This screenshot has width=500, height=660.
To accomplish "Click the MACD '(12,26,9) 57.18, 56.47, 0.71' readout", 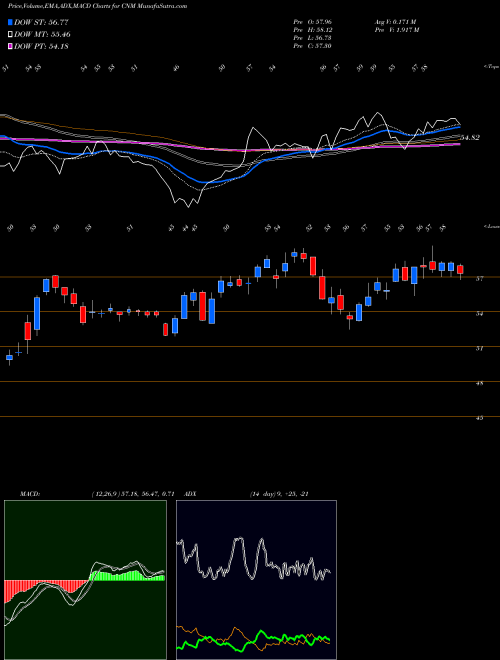I will 133,494.
